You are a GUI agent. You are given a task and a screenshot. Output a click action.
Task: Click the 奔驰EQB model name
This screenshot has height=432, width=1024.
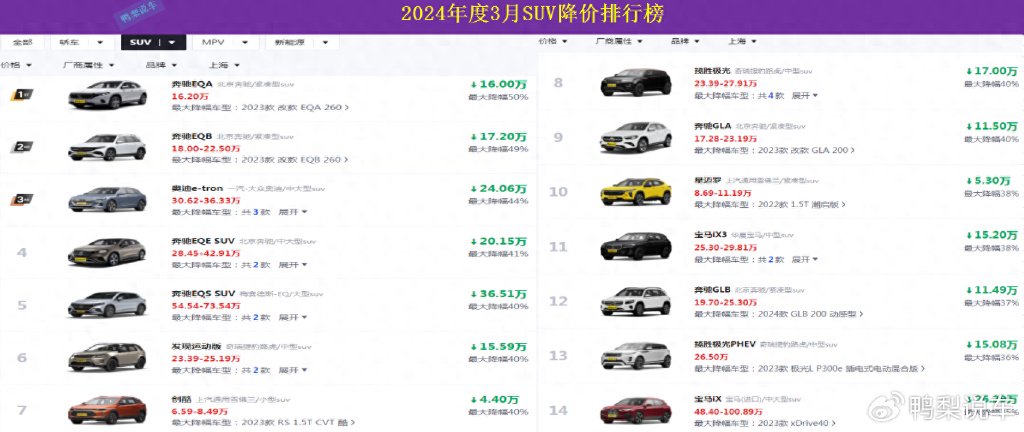tap(191, 136)
